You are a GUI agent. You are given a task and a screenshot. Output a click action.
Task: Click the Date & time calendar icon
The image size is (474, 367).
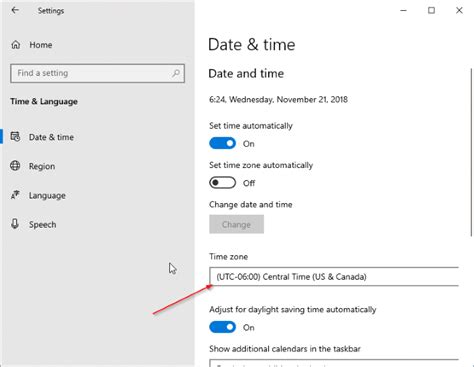[15, 137]
